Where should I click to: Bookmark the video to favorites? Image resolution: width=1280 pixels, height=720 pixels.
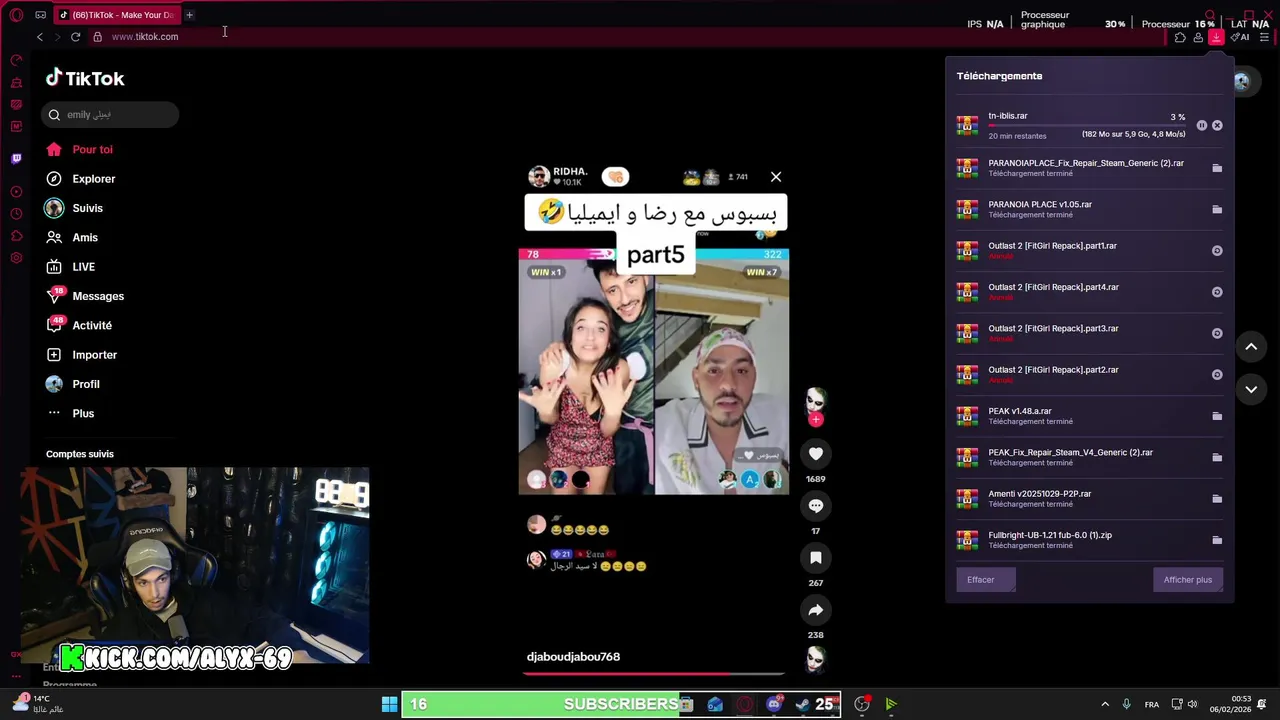point(816,558)
